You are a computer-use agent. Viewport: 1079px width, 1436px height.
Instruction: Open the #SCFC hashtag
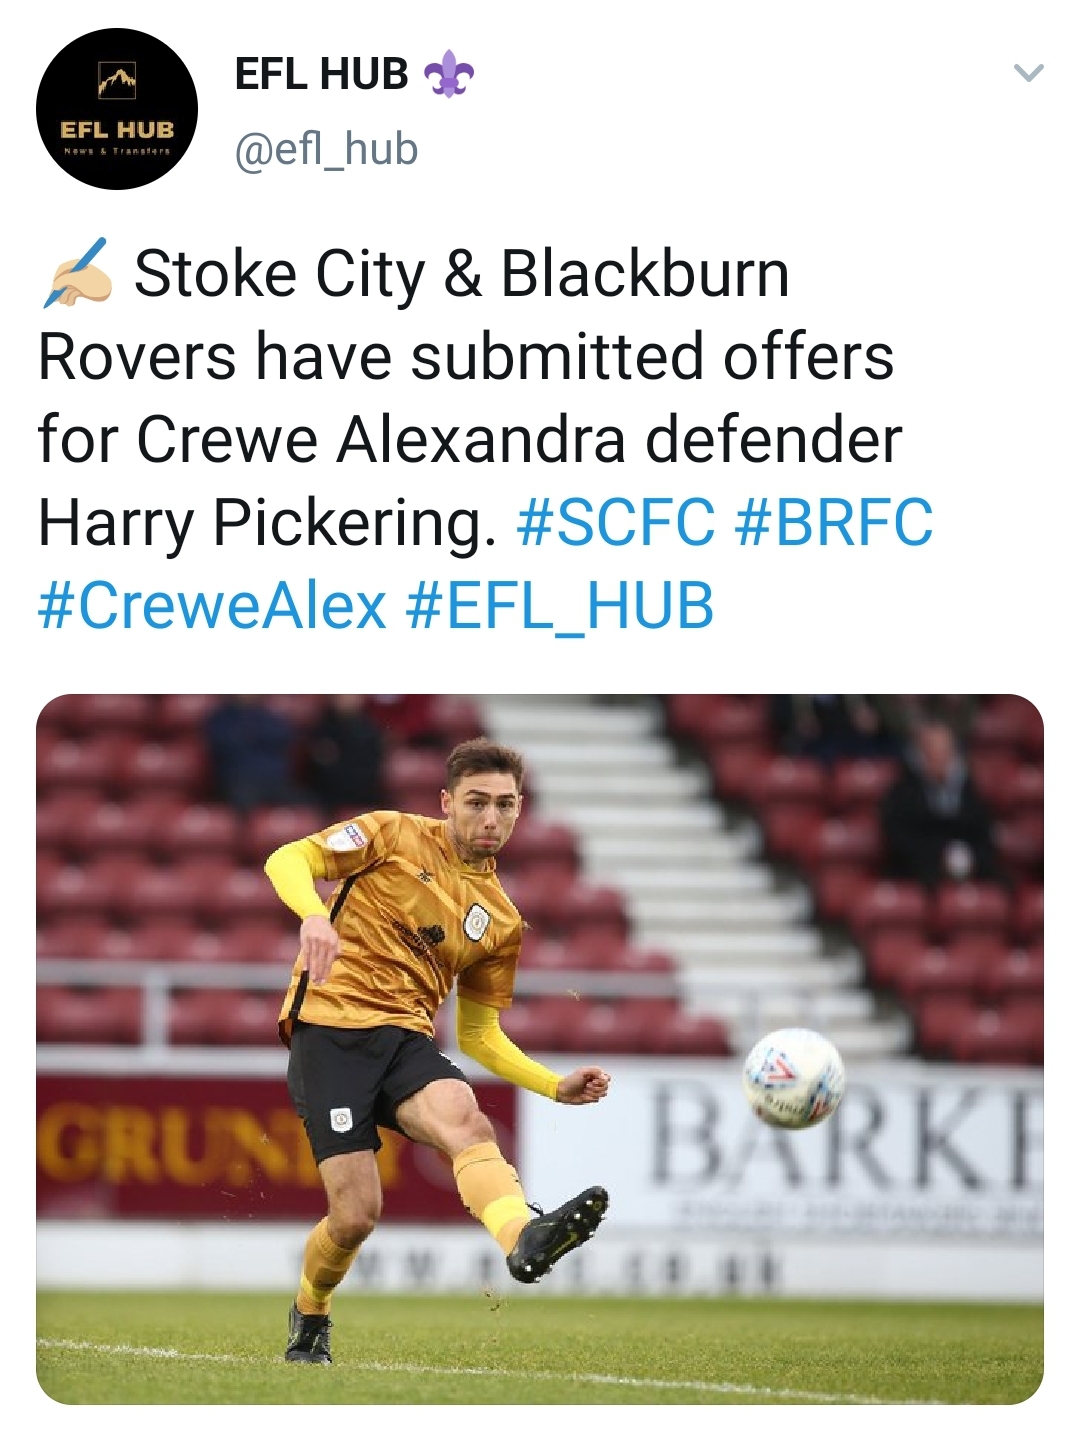point(616,522)
